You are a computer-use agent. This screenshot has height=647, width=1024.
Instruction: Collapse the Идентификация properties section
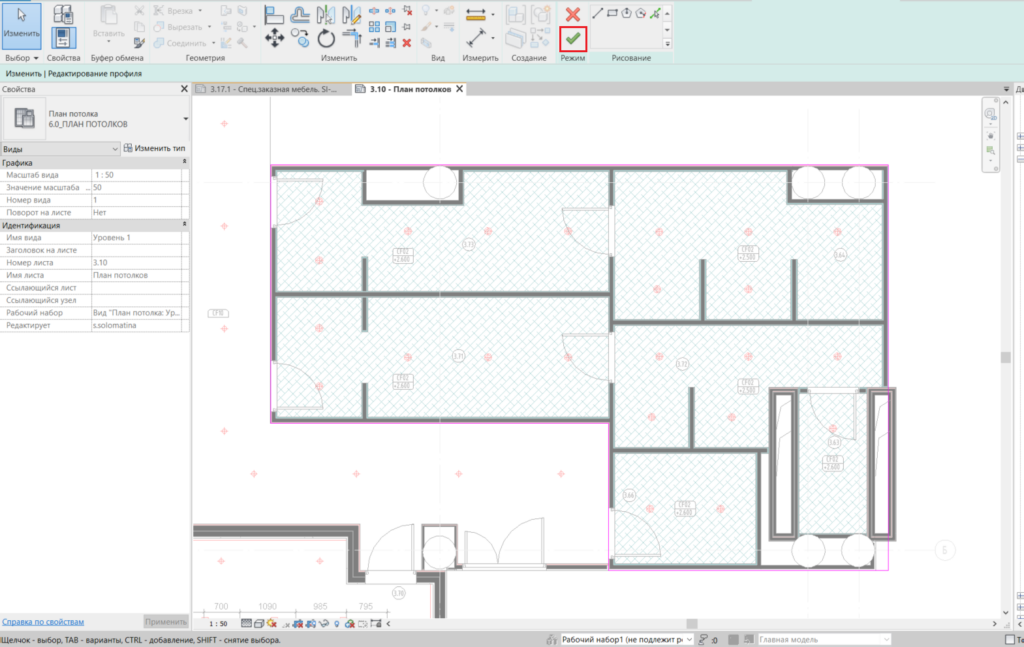tap(184, 226)
